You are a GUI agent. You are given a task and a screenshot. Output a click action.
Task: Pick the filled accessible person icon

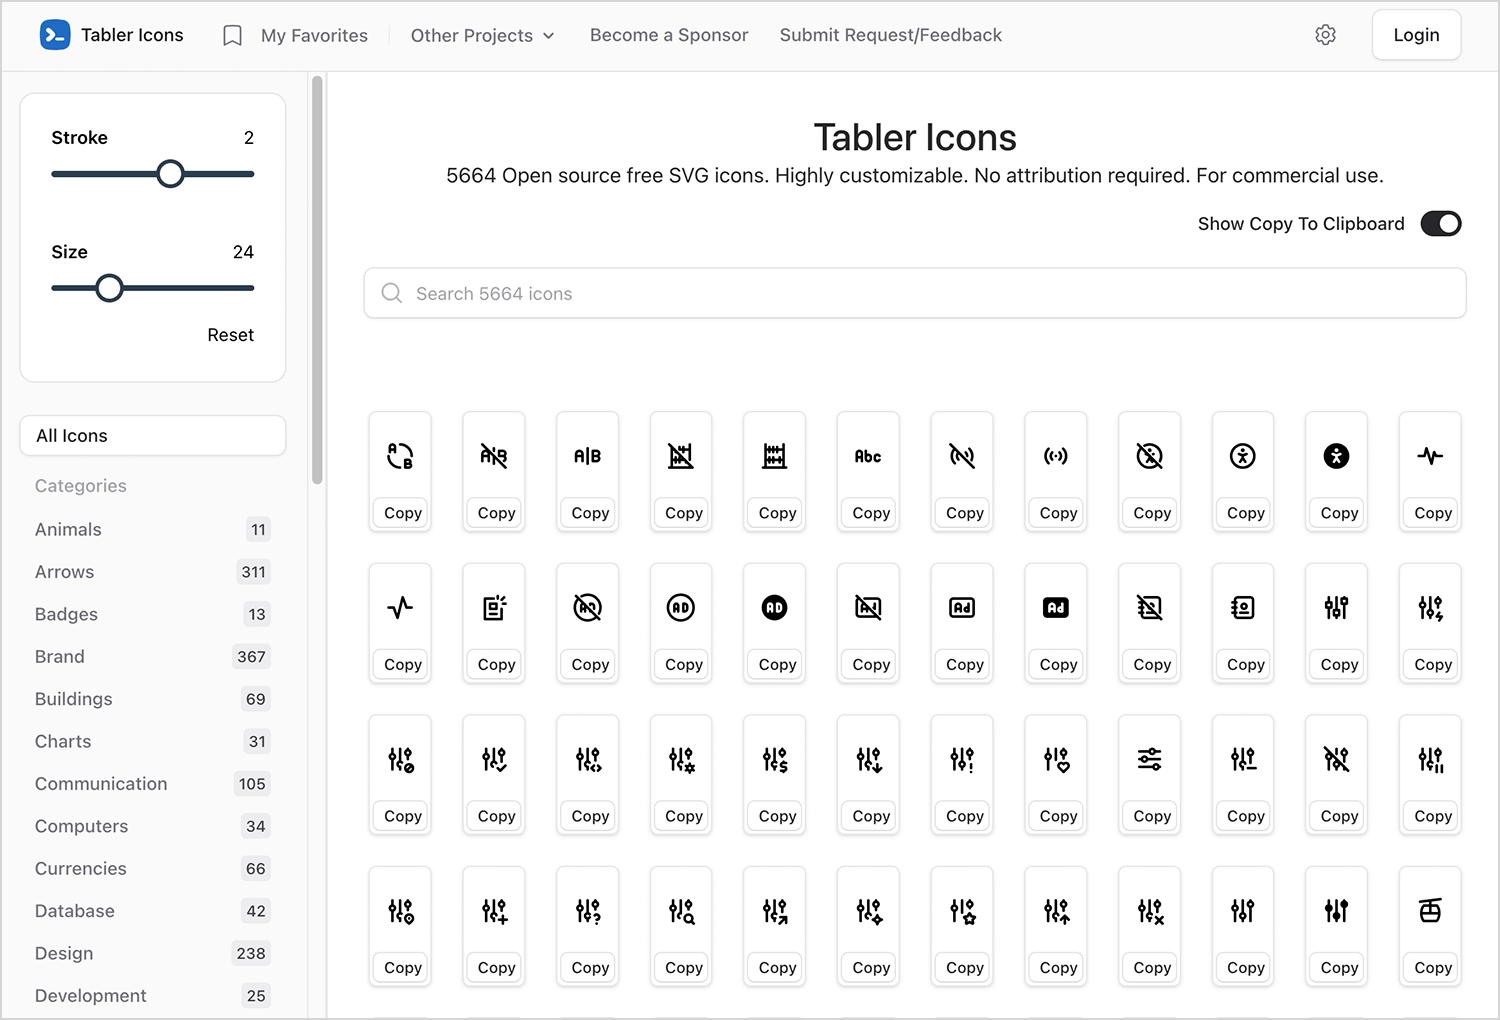1337,456
